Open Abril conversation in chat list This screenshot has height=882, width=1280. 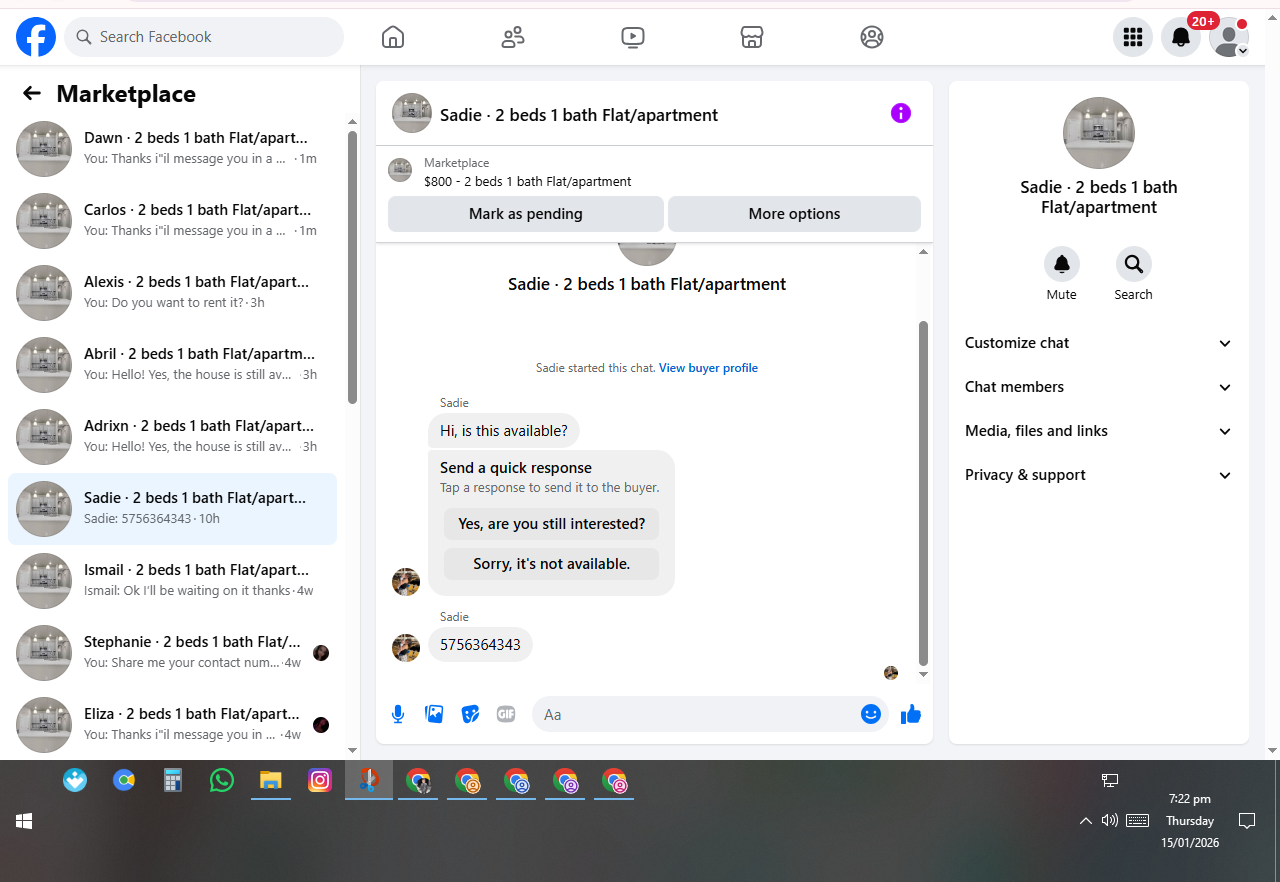coord(173,365)
